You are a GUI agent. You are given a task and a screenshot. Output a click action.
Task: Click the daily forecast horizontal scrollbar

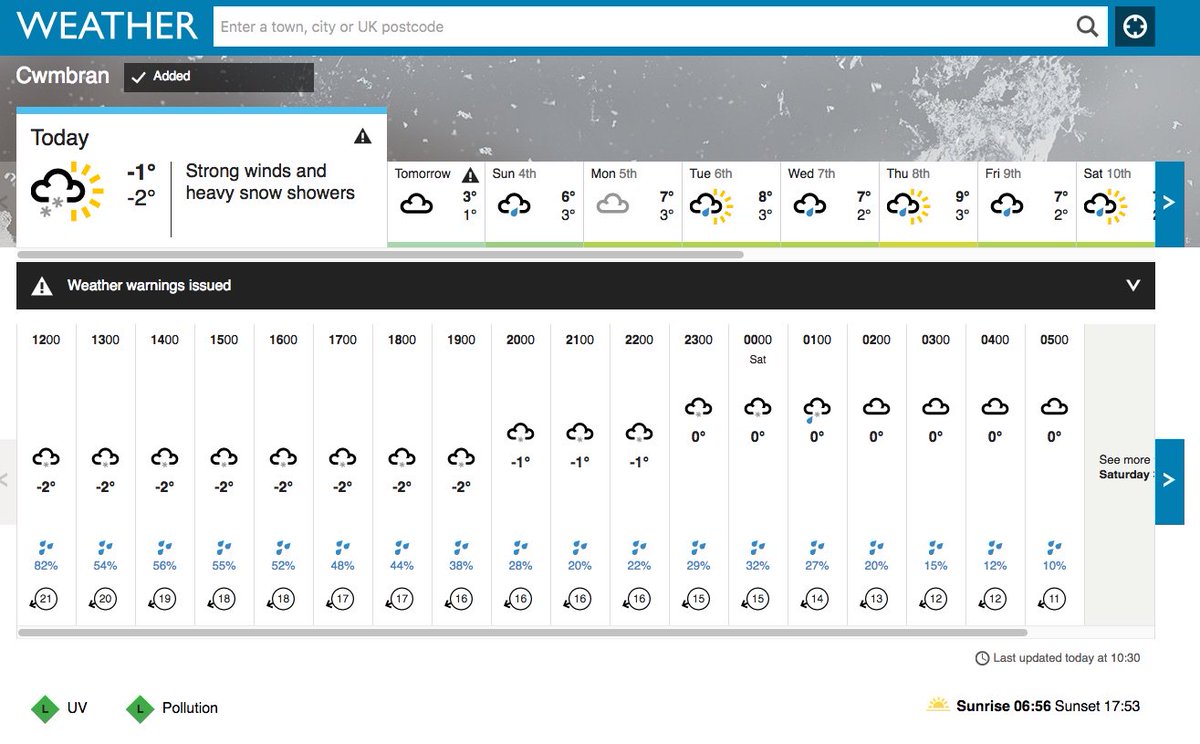coord(380,255)
